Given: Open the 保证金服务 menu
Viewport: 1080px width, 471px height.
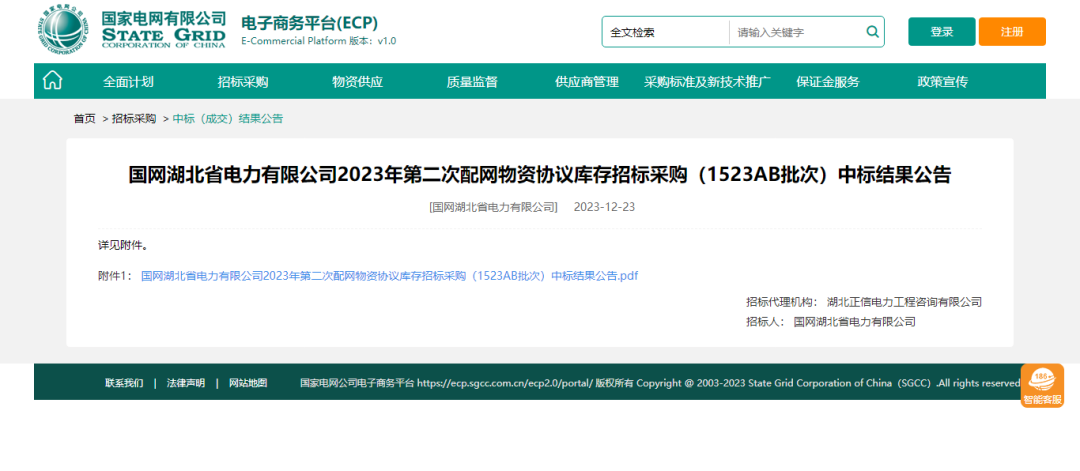Looking at the screenshot, I should (828, 82).
